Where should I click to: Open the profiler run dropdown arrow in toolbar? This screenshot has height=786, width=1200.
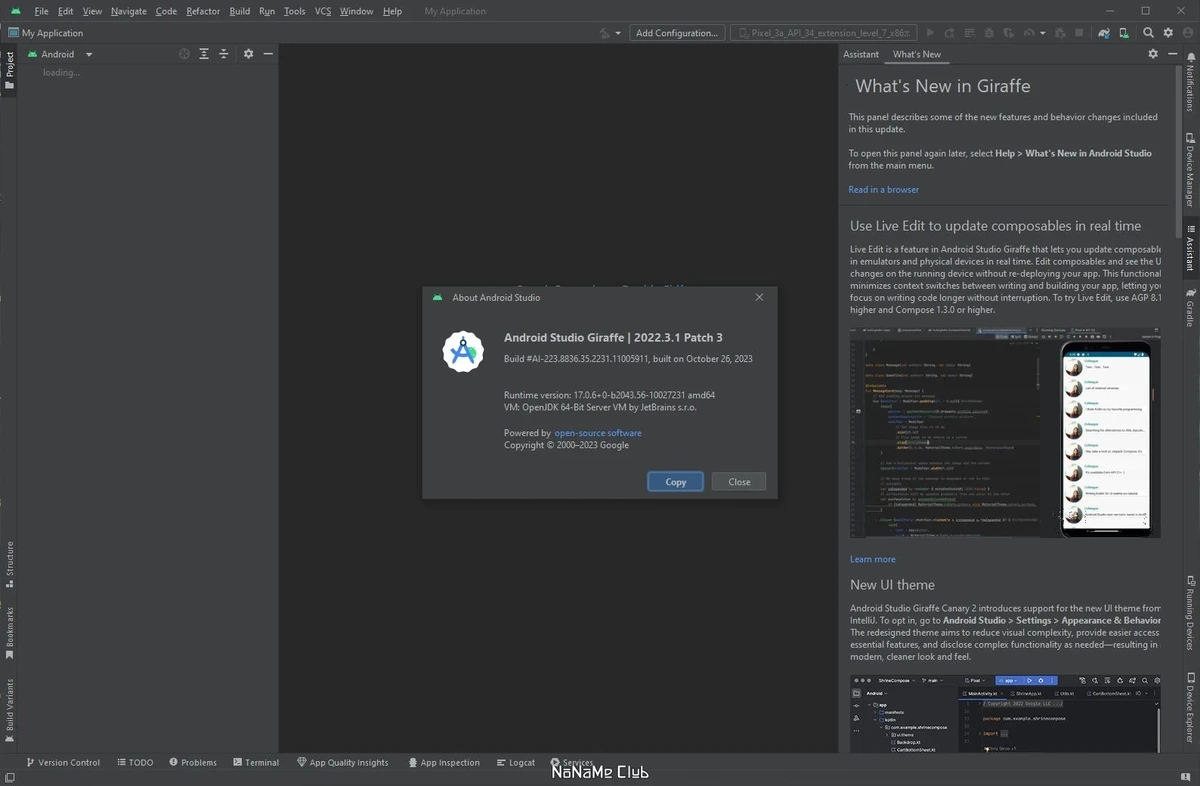tap(1043, 33)
